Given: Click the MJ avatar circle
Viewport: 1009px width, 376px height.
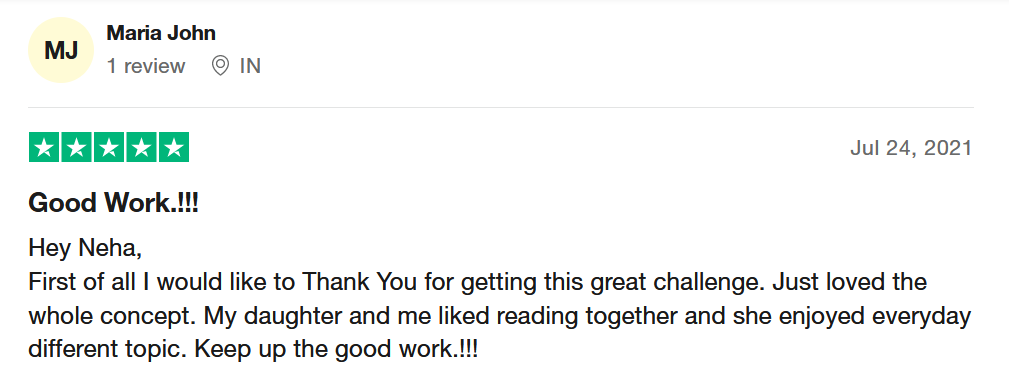Looking at the screenshot, I should click(61, 50).
